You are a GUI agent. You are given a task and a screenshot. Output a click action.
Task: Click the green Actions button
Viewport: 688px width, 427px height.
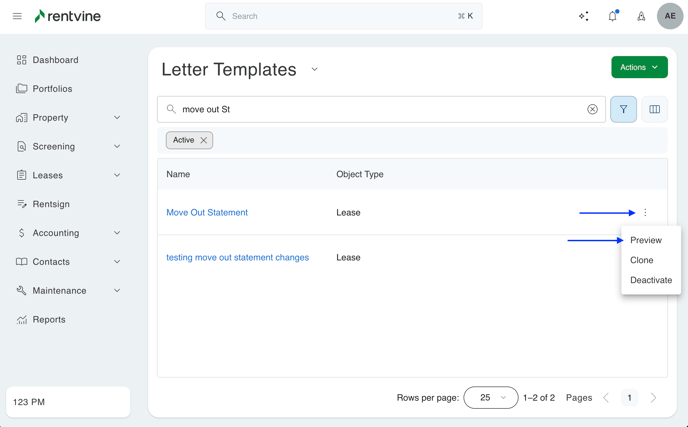[639, 67]
